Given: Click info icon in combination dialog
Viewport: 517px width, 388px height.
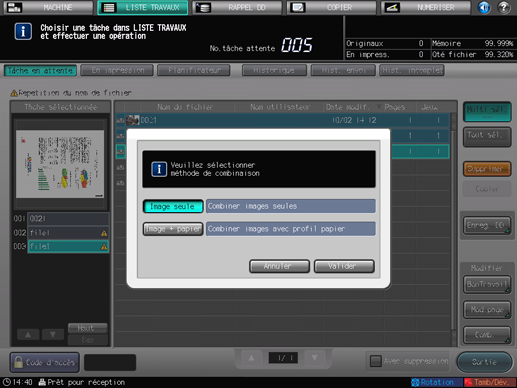Looking at the screenshot, I should (159, 169).
